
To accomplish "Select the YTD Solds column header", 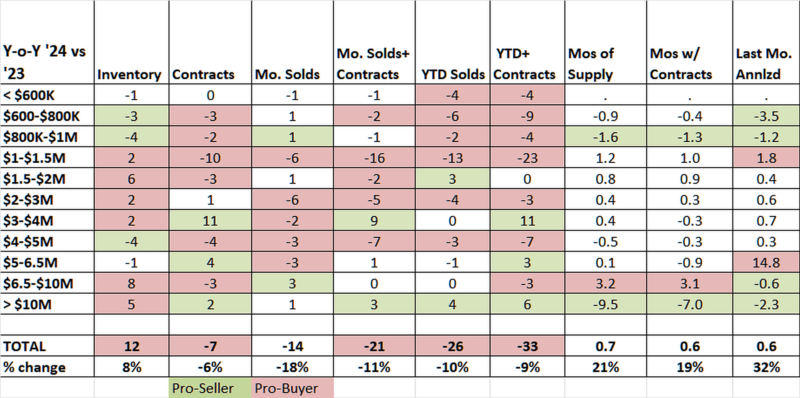I will click(452, 42).
